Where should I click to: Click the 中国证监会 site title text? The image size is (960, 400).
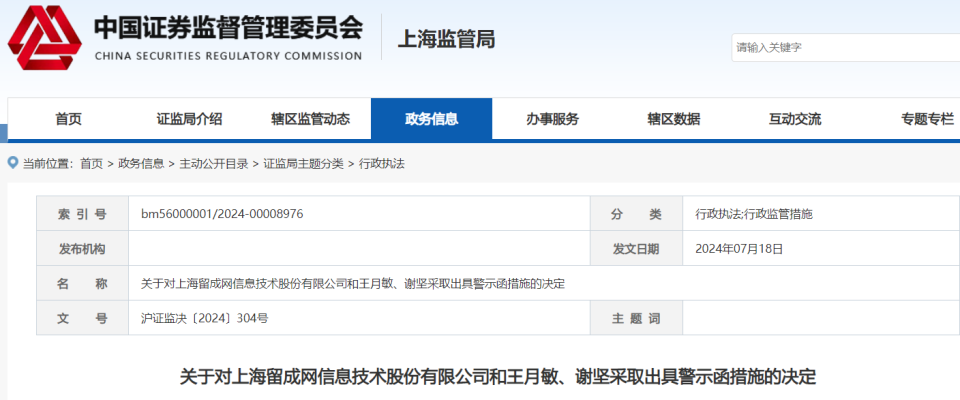click(228, 28)
